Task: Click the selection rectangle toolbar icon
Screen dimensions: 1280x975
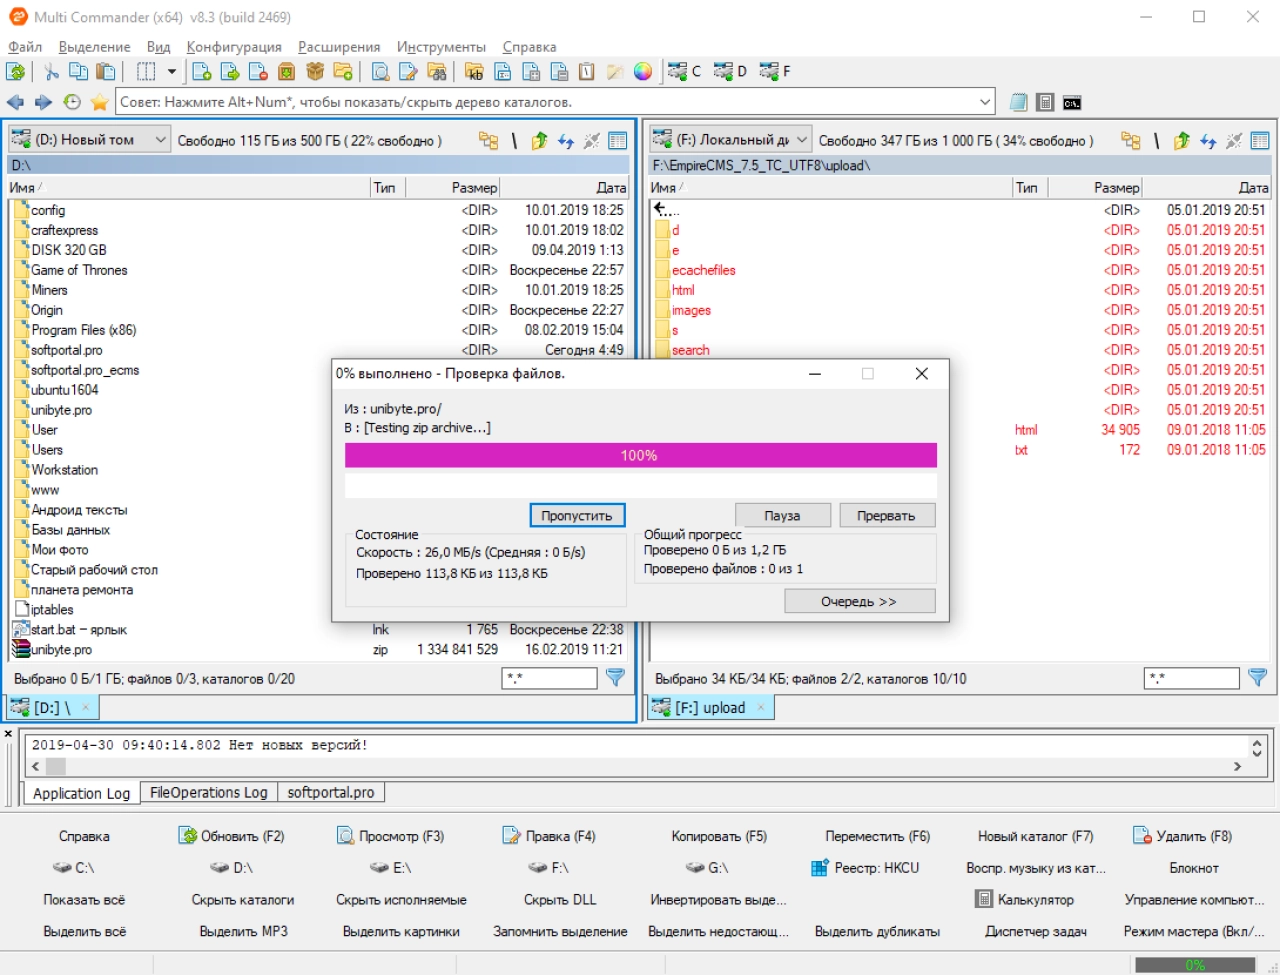Action: (146, 71)
